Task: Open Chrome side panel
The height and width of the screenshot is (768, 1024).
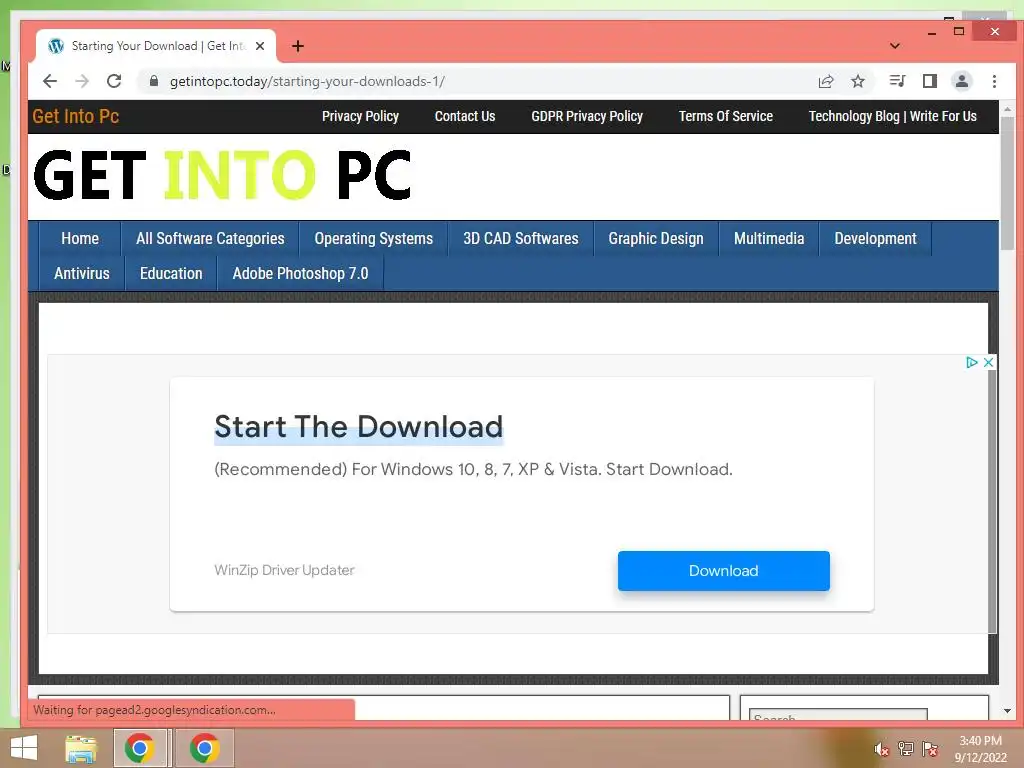Action: click(x=929, y=81)
